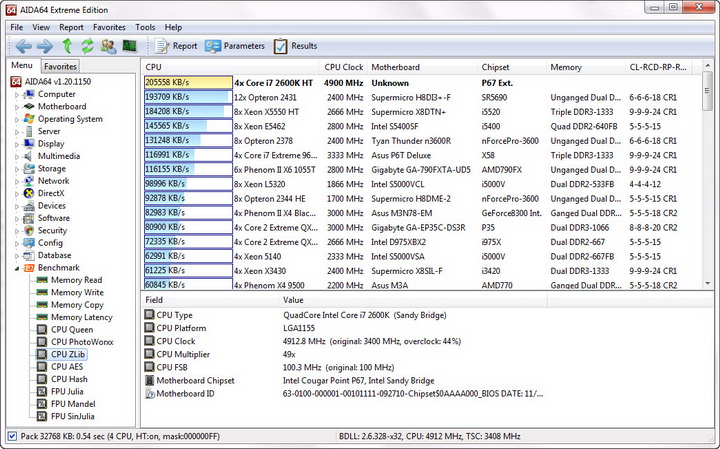Select the Database icon in tree
This screenshot has height=449, width=720.
(29, 255)
